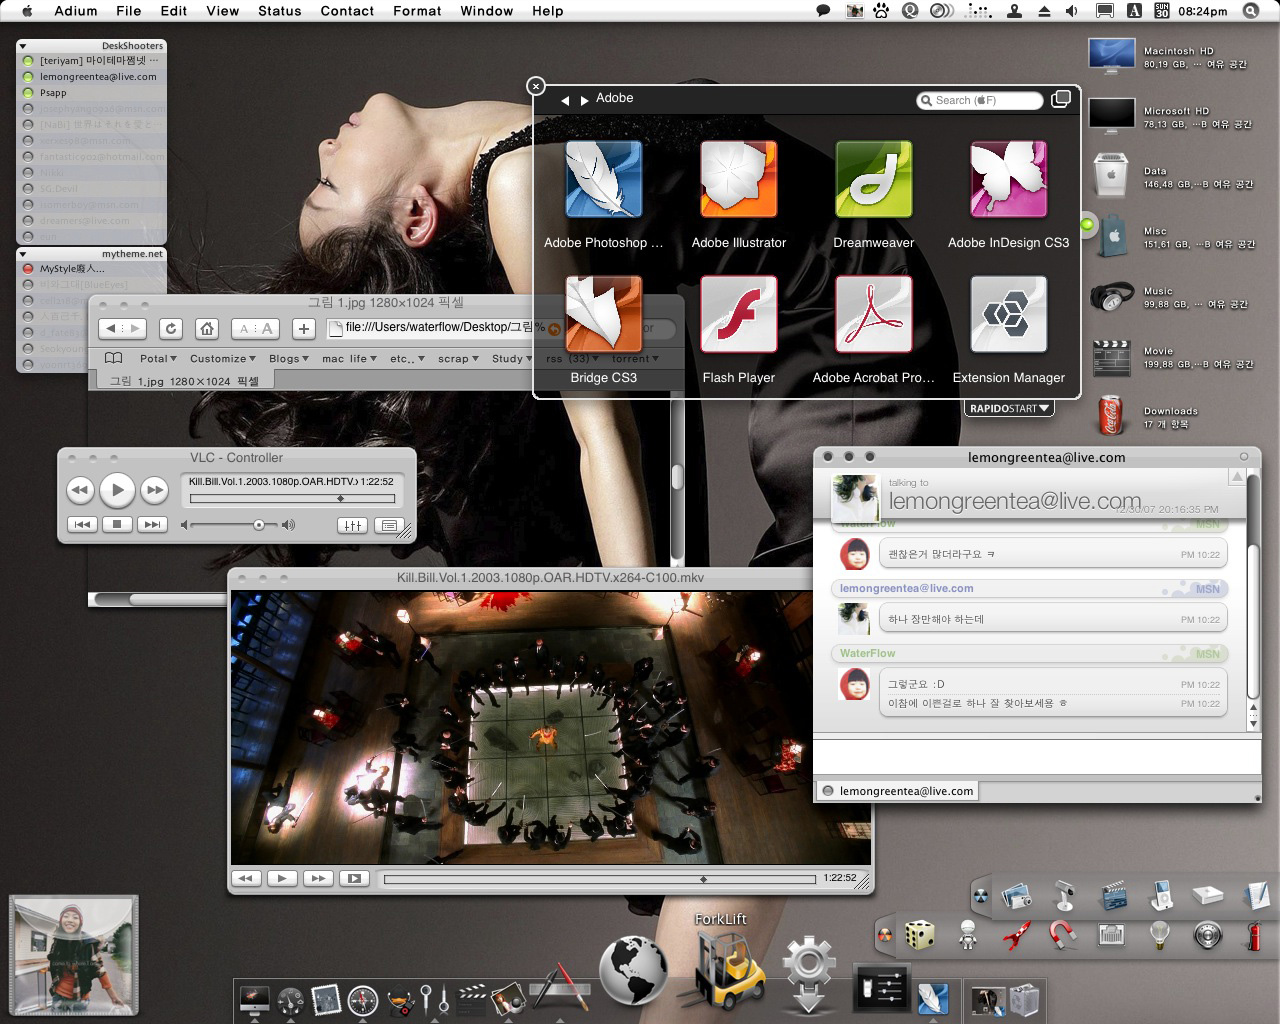Open the Contact menu

[347, 11]
